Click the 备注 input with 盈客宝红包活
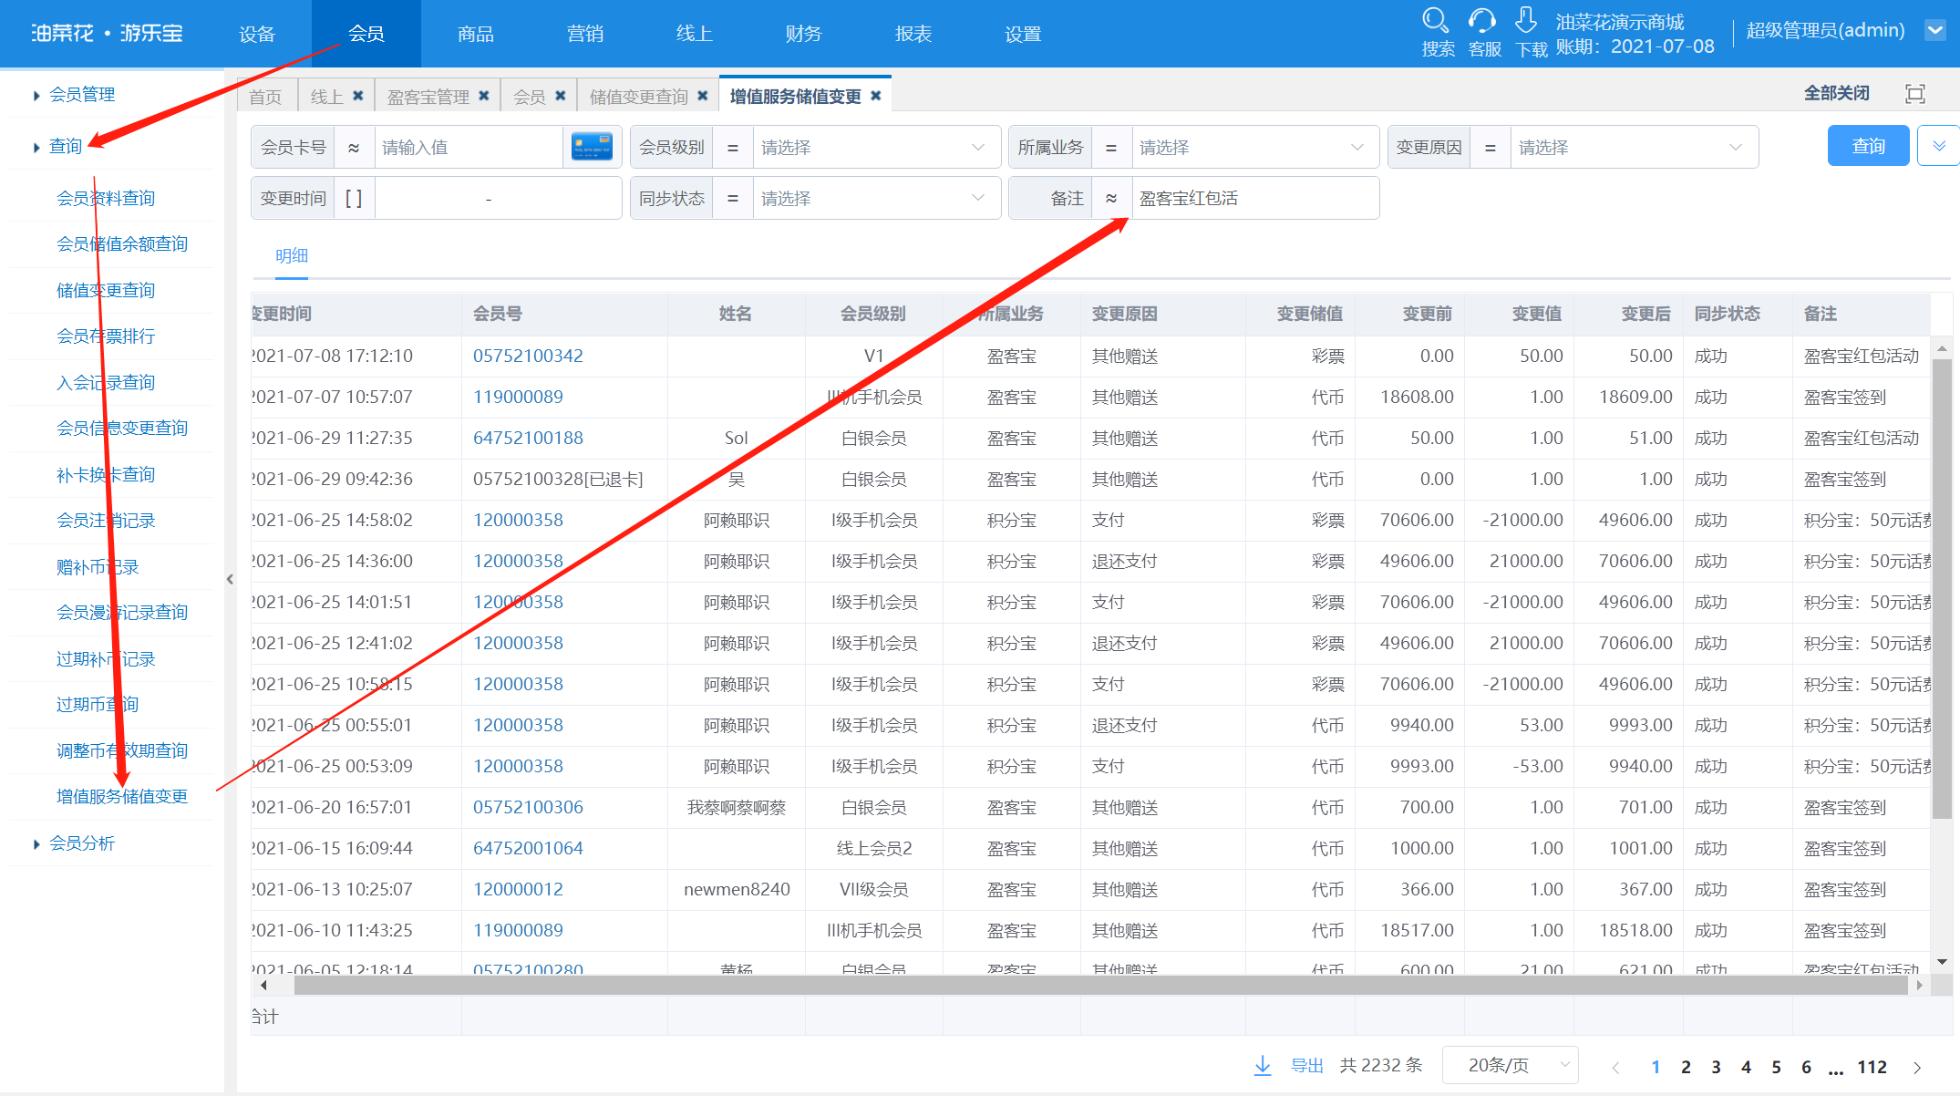The height and width of the screenshot is (1096, 1960). point(1254,198)
